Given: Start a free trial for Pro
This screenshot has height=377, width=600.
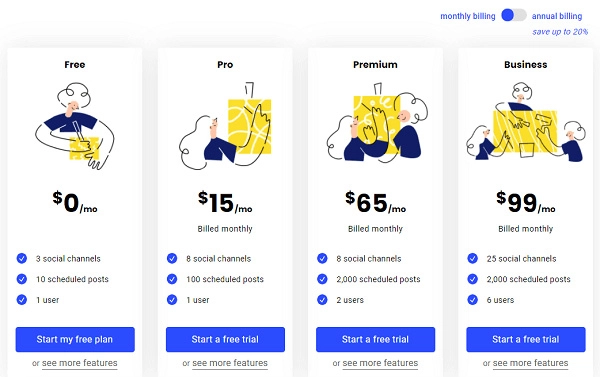Looking at the screenshot, I should [225, 339].
